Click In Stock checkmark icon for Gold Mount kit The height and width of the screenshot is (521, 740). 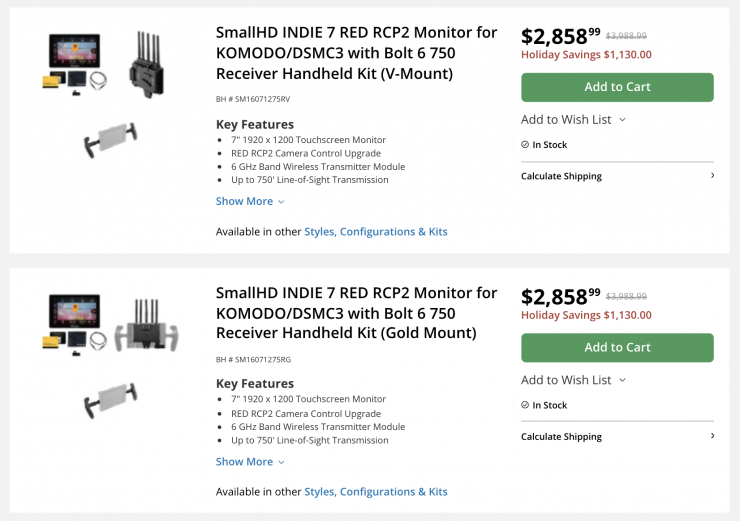(x=525, y=405)
